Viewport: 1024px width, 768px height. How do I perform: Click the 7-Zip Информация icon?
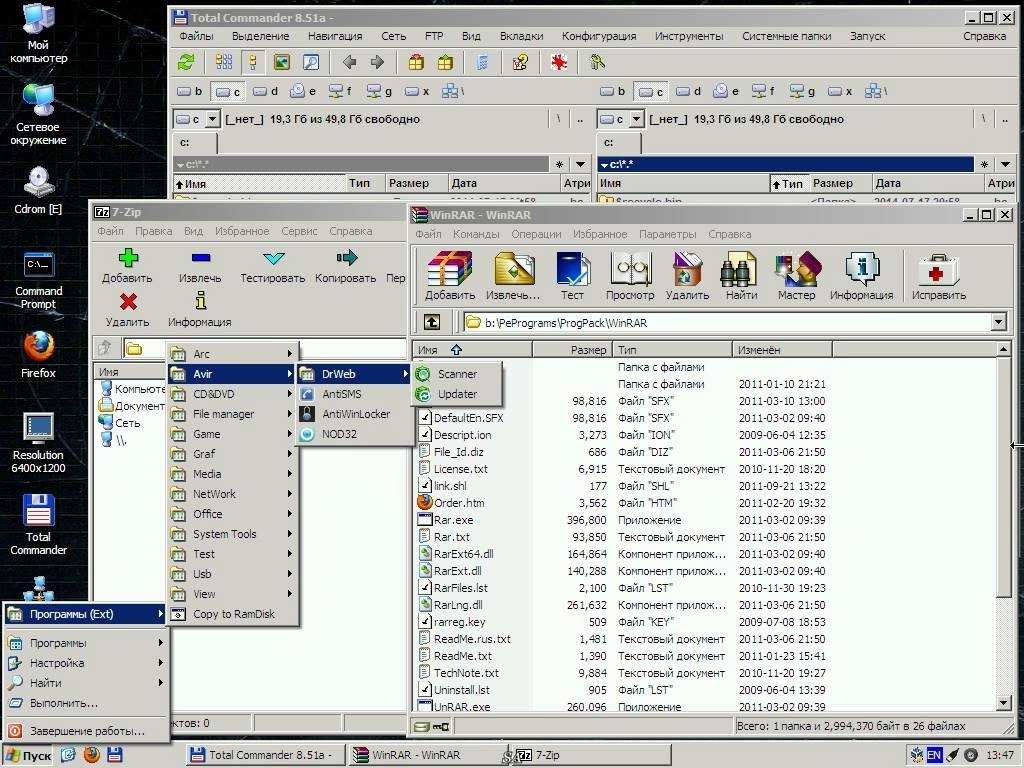(200, 300)
